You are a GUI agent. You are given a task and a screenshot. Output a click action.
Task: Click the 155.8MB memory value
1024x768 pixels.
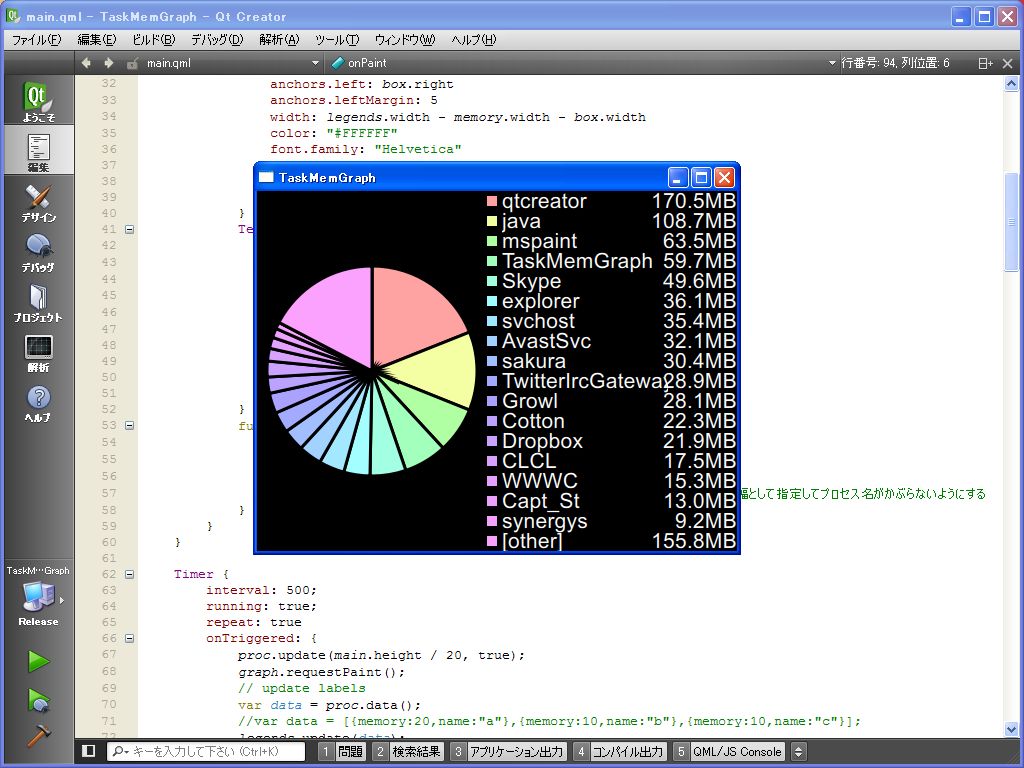(x=694, y=541)
